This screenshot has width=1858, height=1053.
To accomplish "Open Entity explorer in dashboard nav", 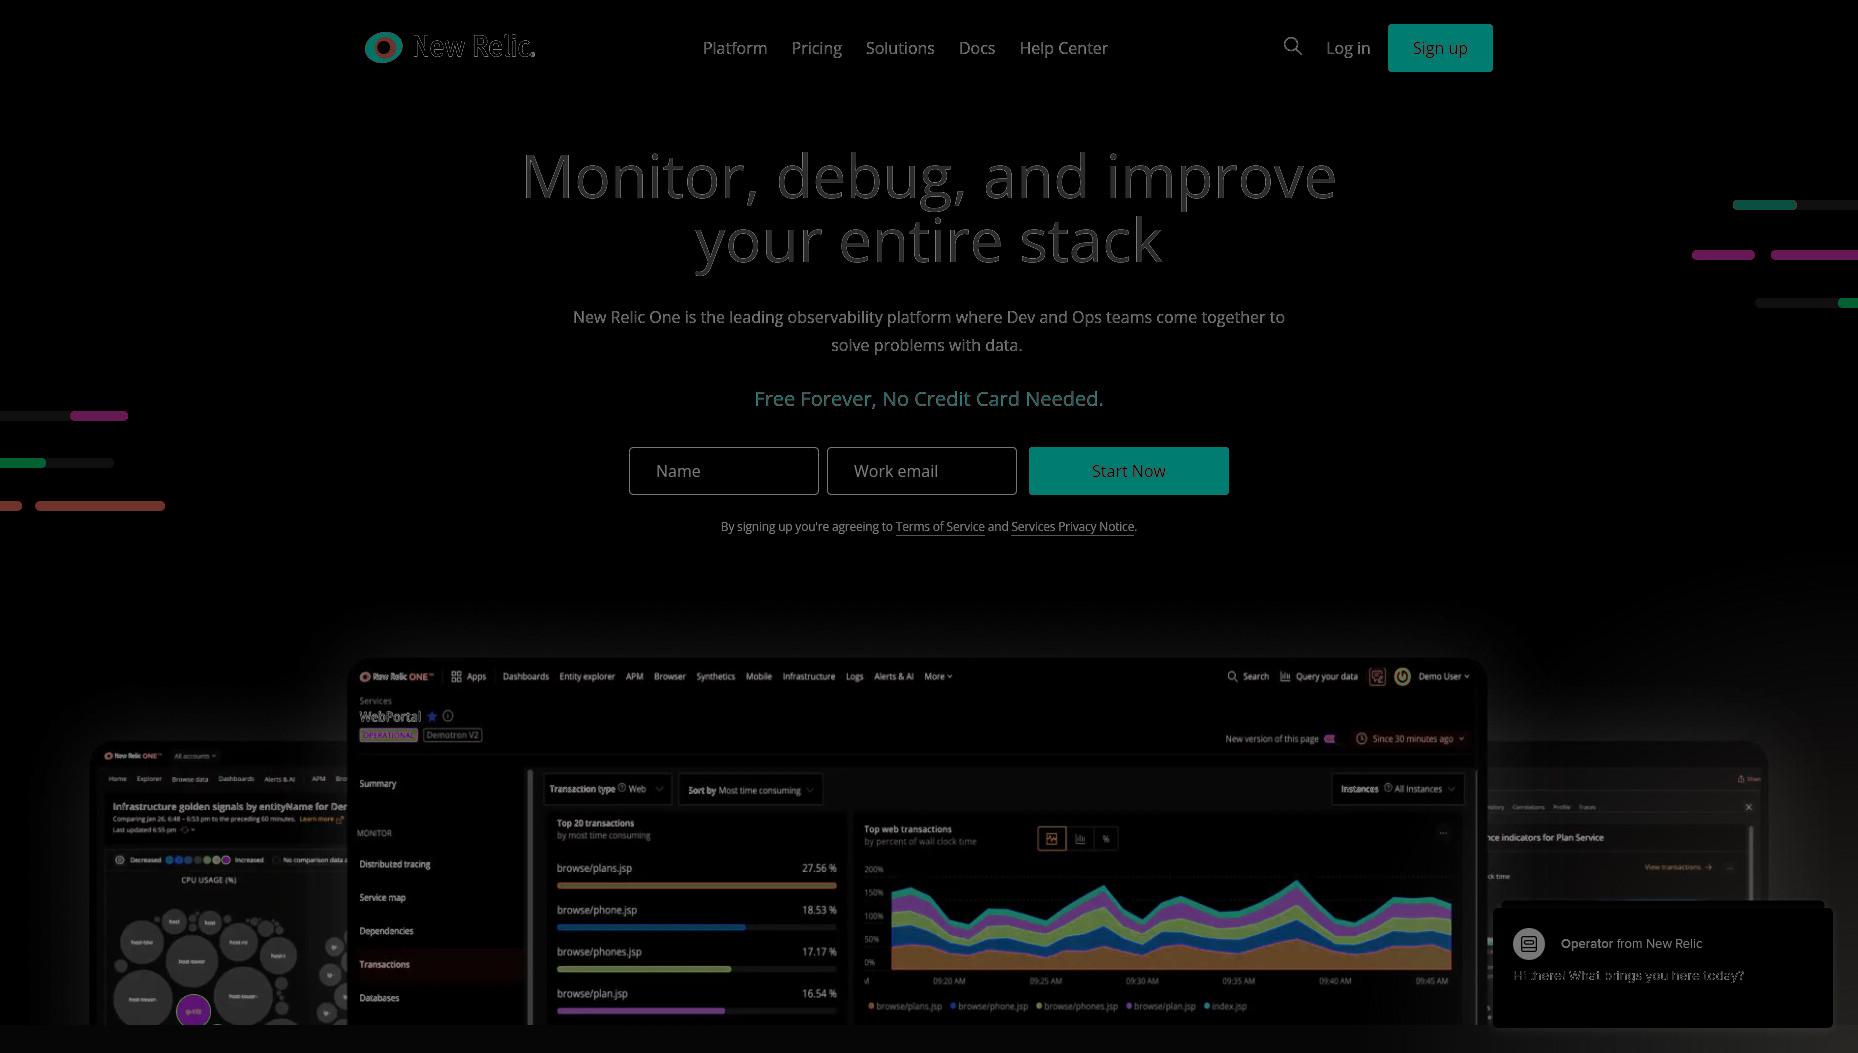I will click(x=587, y=677).
